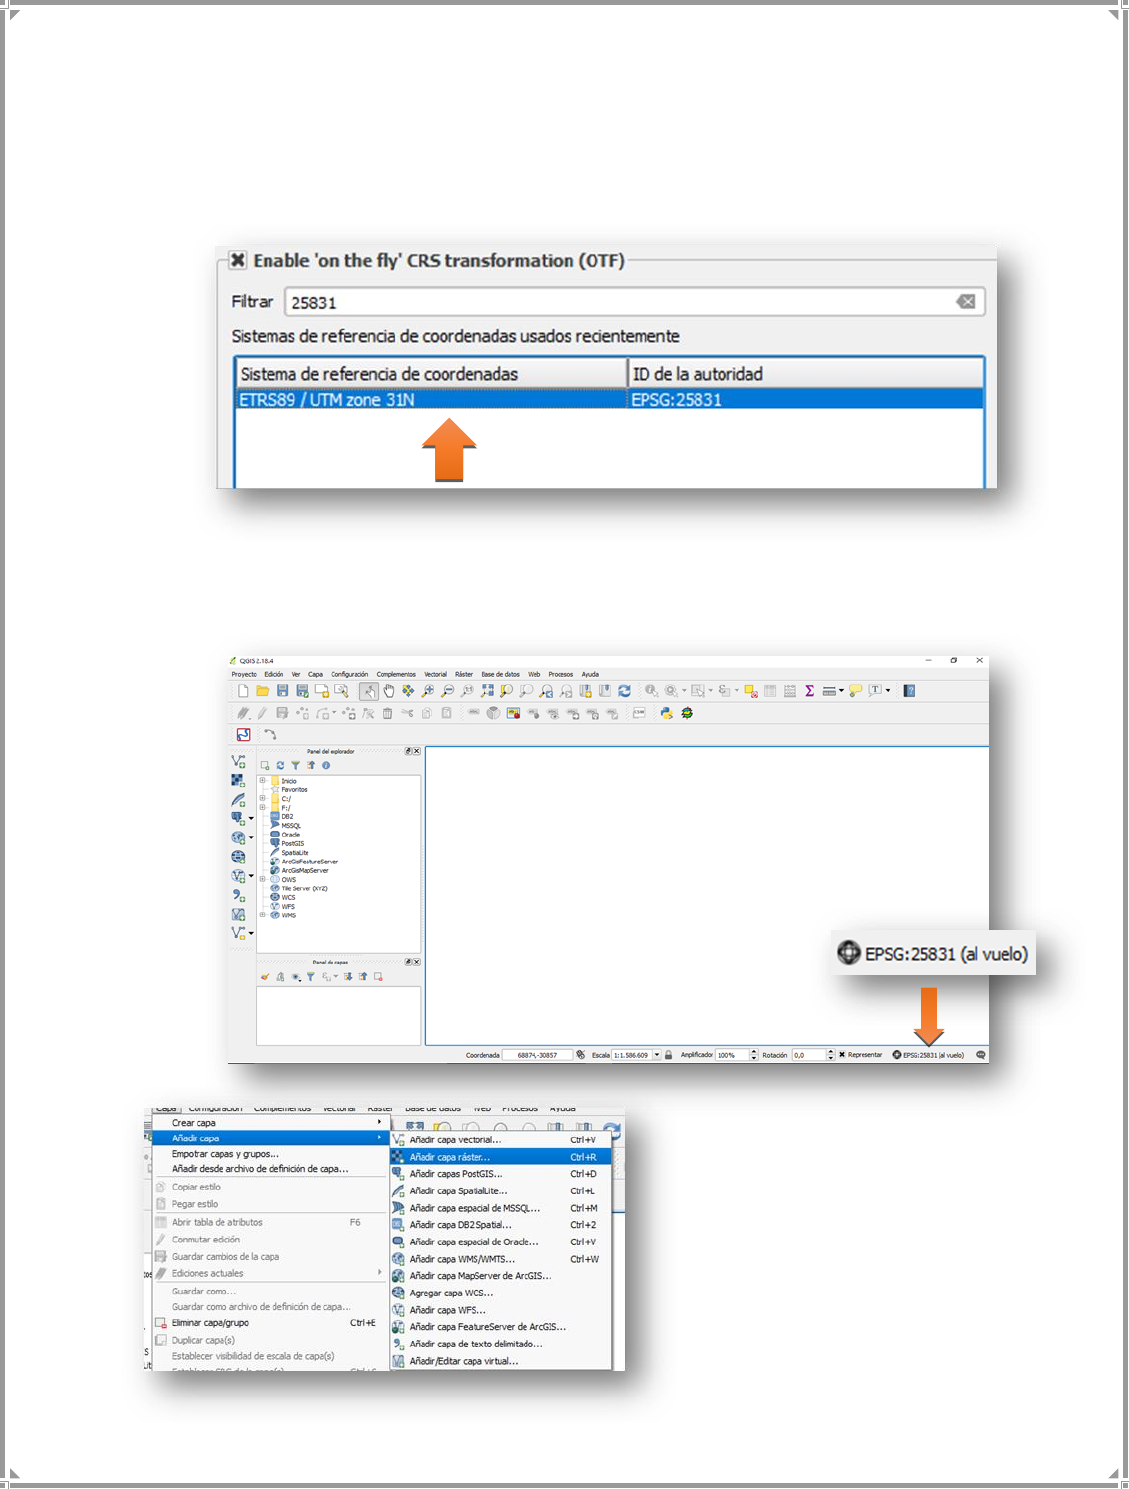Screen dimensions: 1129x1489
Task: Increase the Amplificador value with up stepper
Action: (754, 1052)
